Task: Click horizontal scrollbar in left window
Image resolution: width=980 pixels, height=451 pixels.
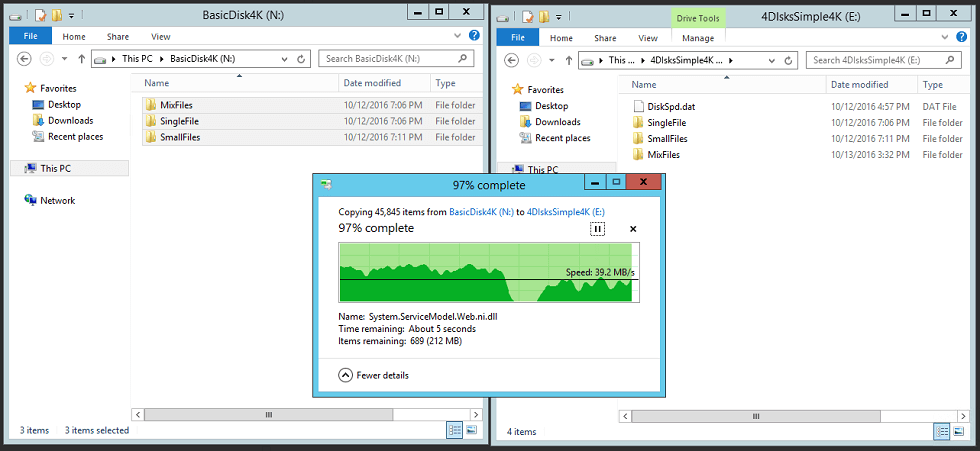Action: point(268,413)
